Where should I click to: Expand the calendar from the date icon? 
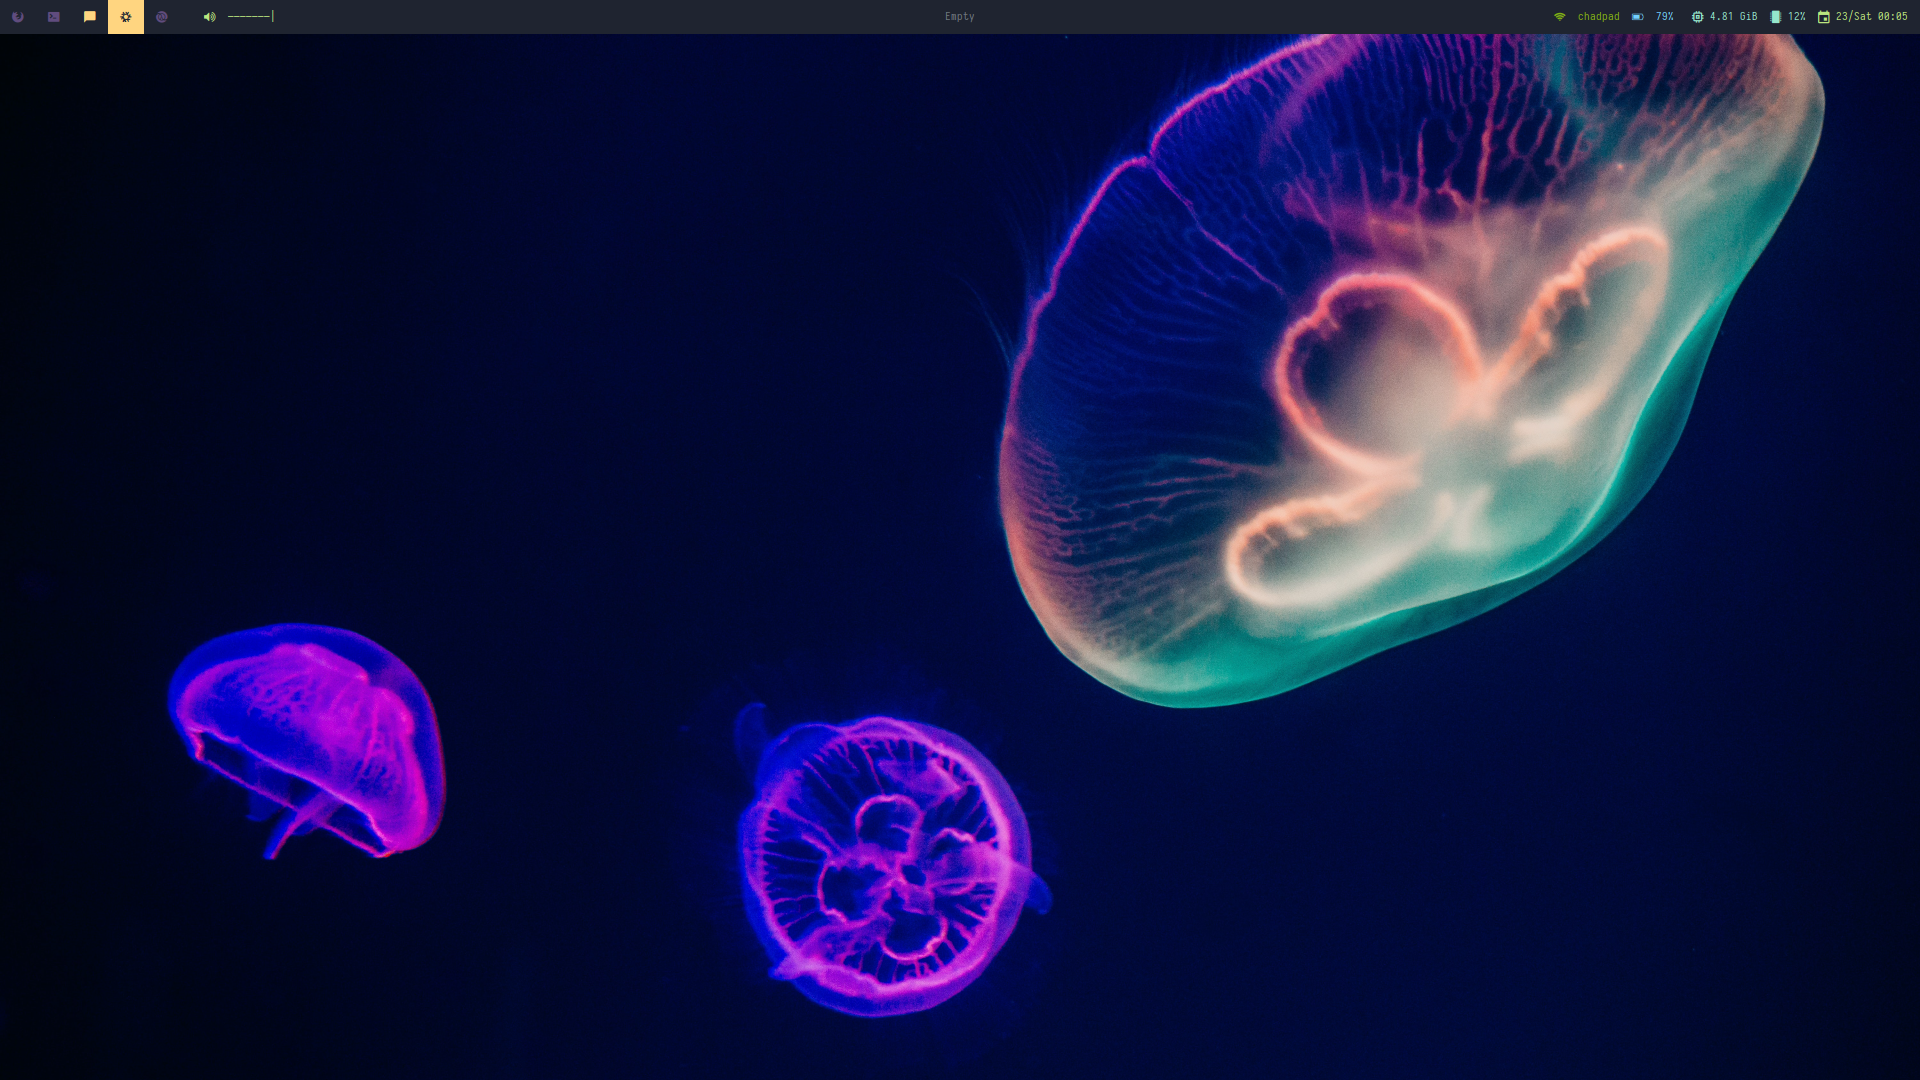(x=1824, y=16)
